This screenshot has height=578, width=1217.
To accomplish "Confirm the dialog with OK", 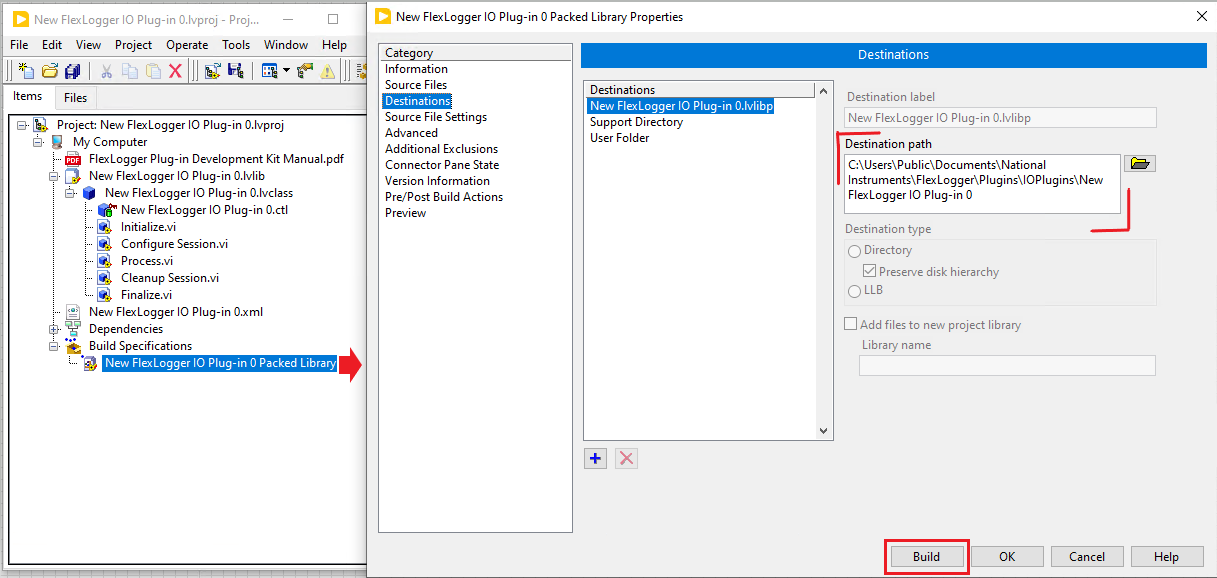I will [1007, 557].
